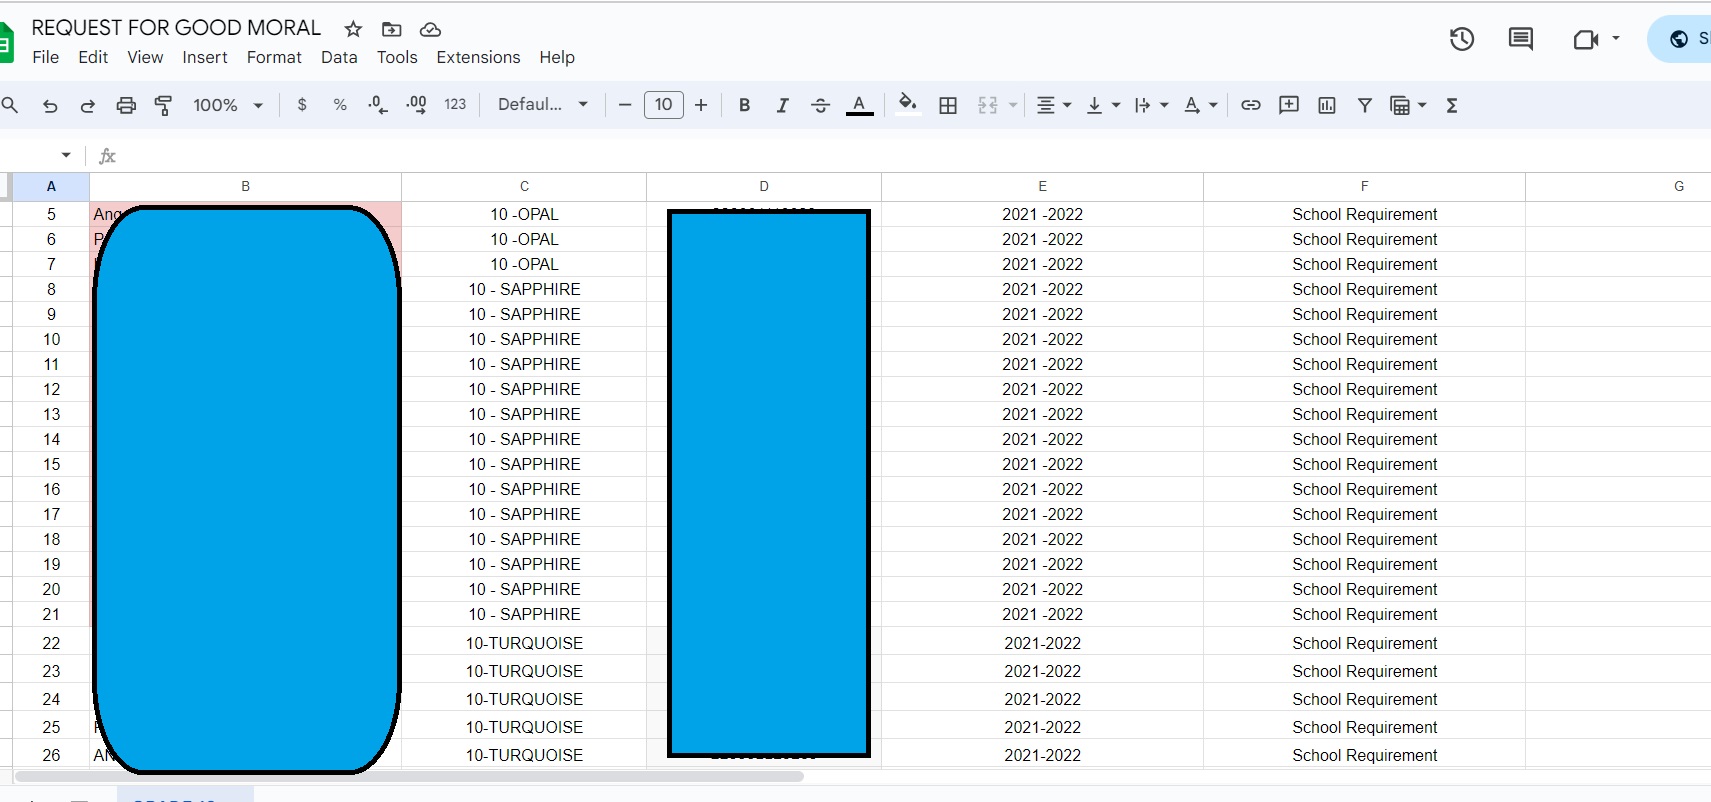The height and width of the screenshot is (802, 1711).
Task: Select cell C22 containing 10-TURQUOISE
Action: pyautogui.click(x=524, y=643)
